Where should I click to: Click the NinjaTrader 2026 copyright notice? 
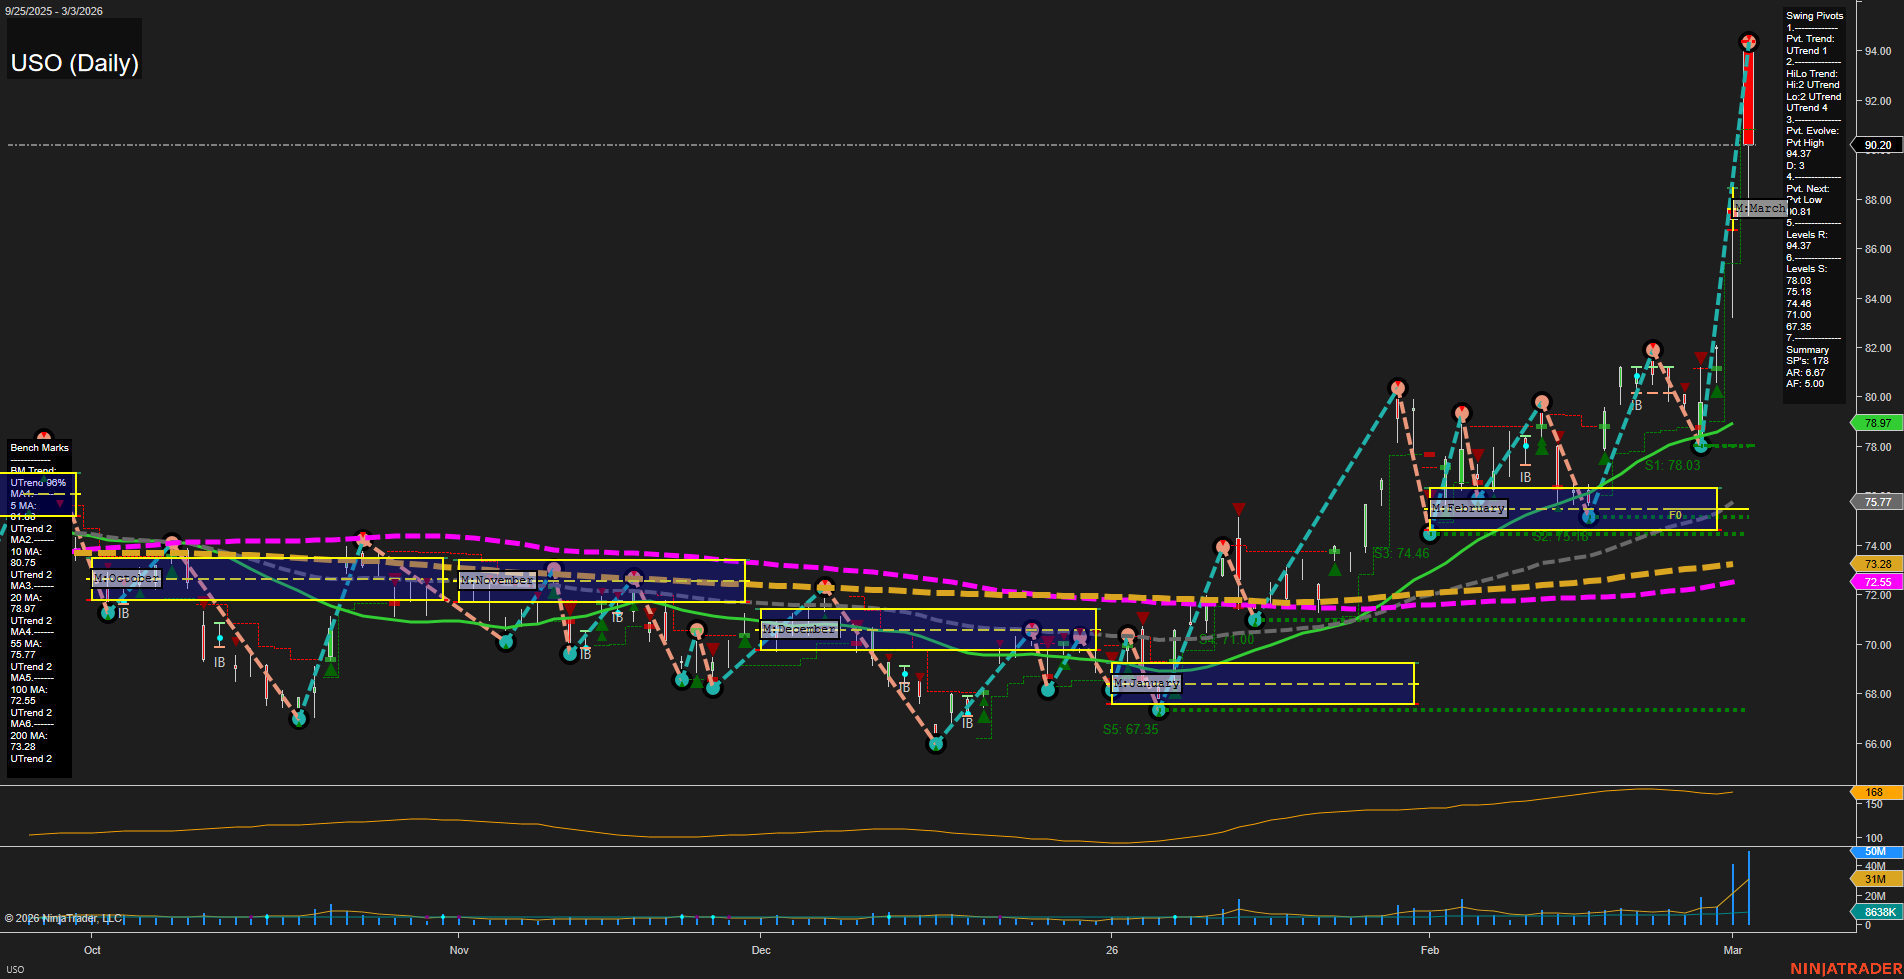tap(65, 916)
